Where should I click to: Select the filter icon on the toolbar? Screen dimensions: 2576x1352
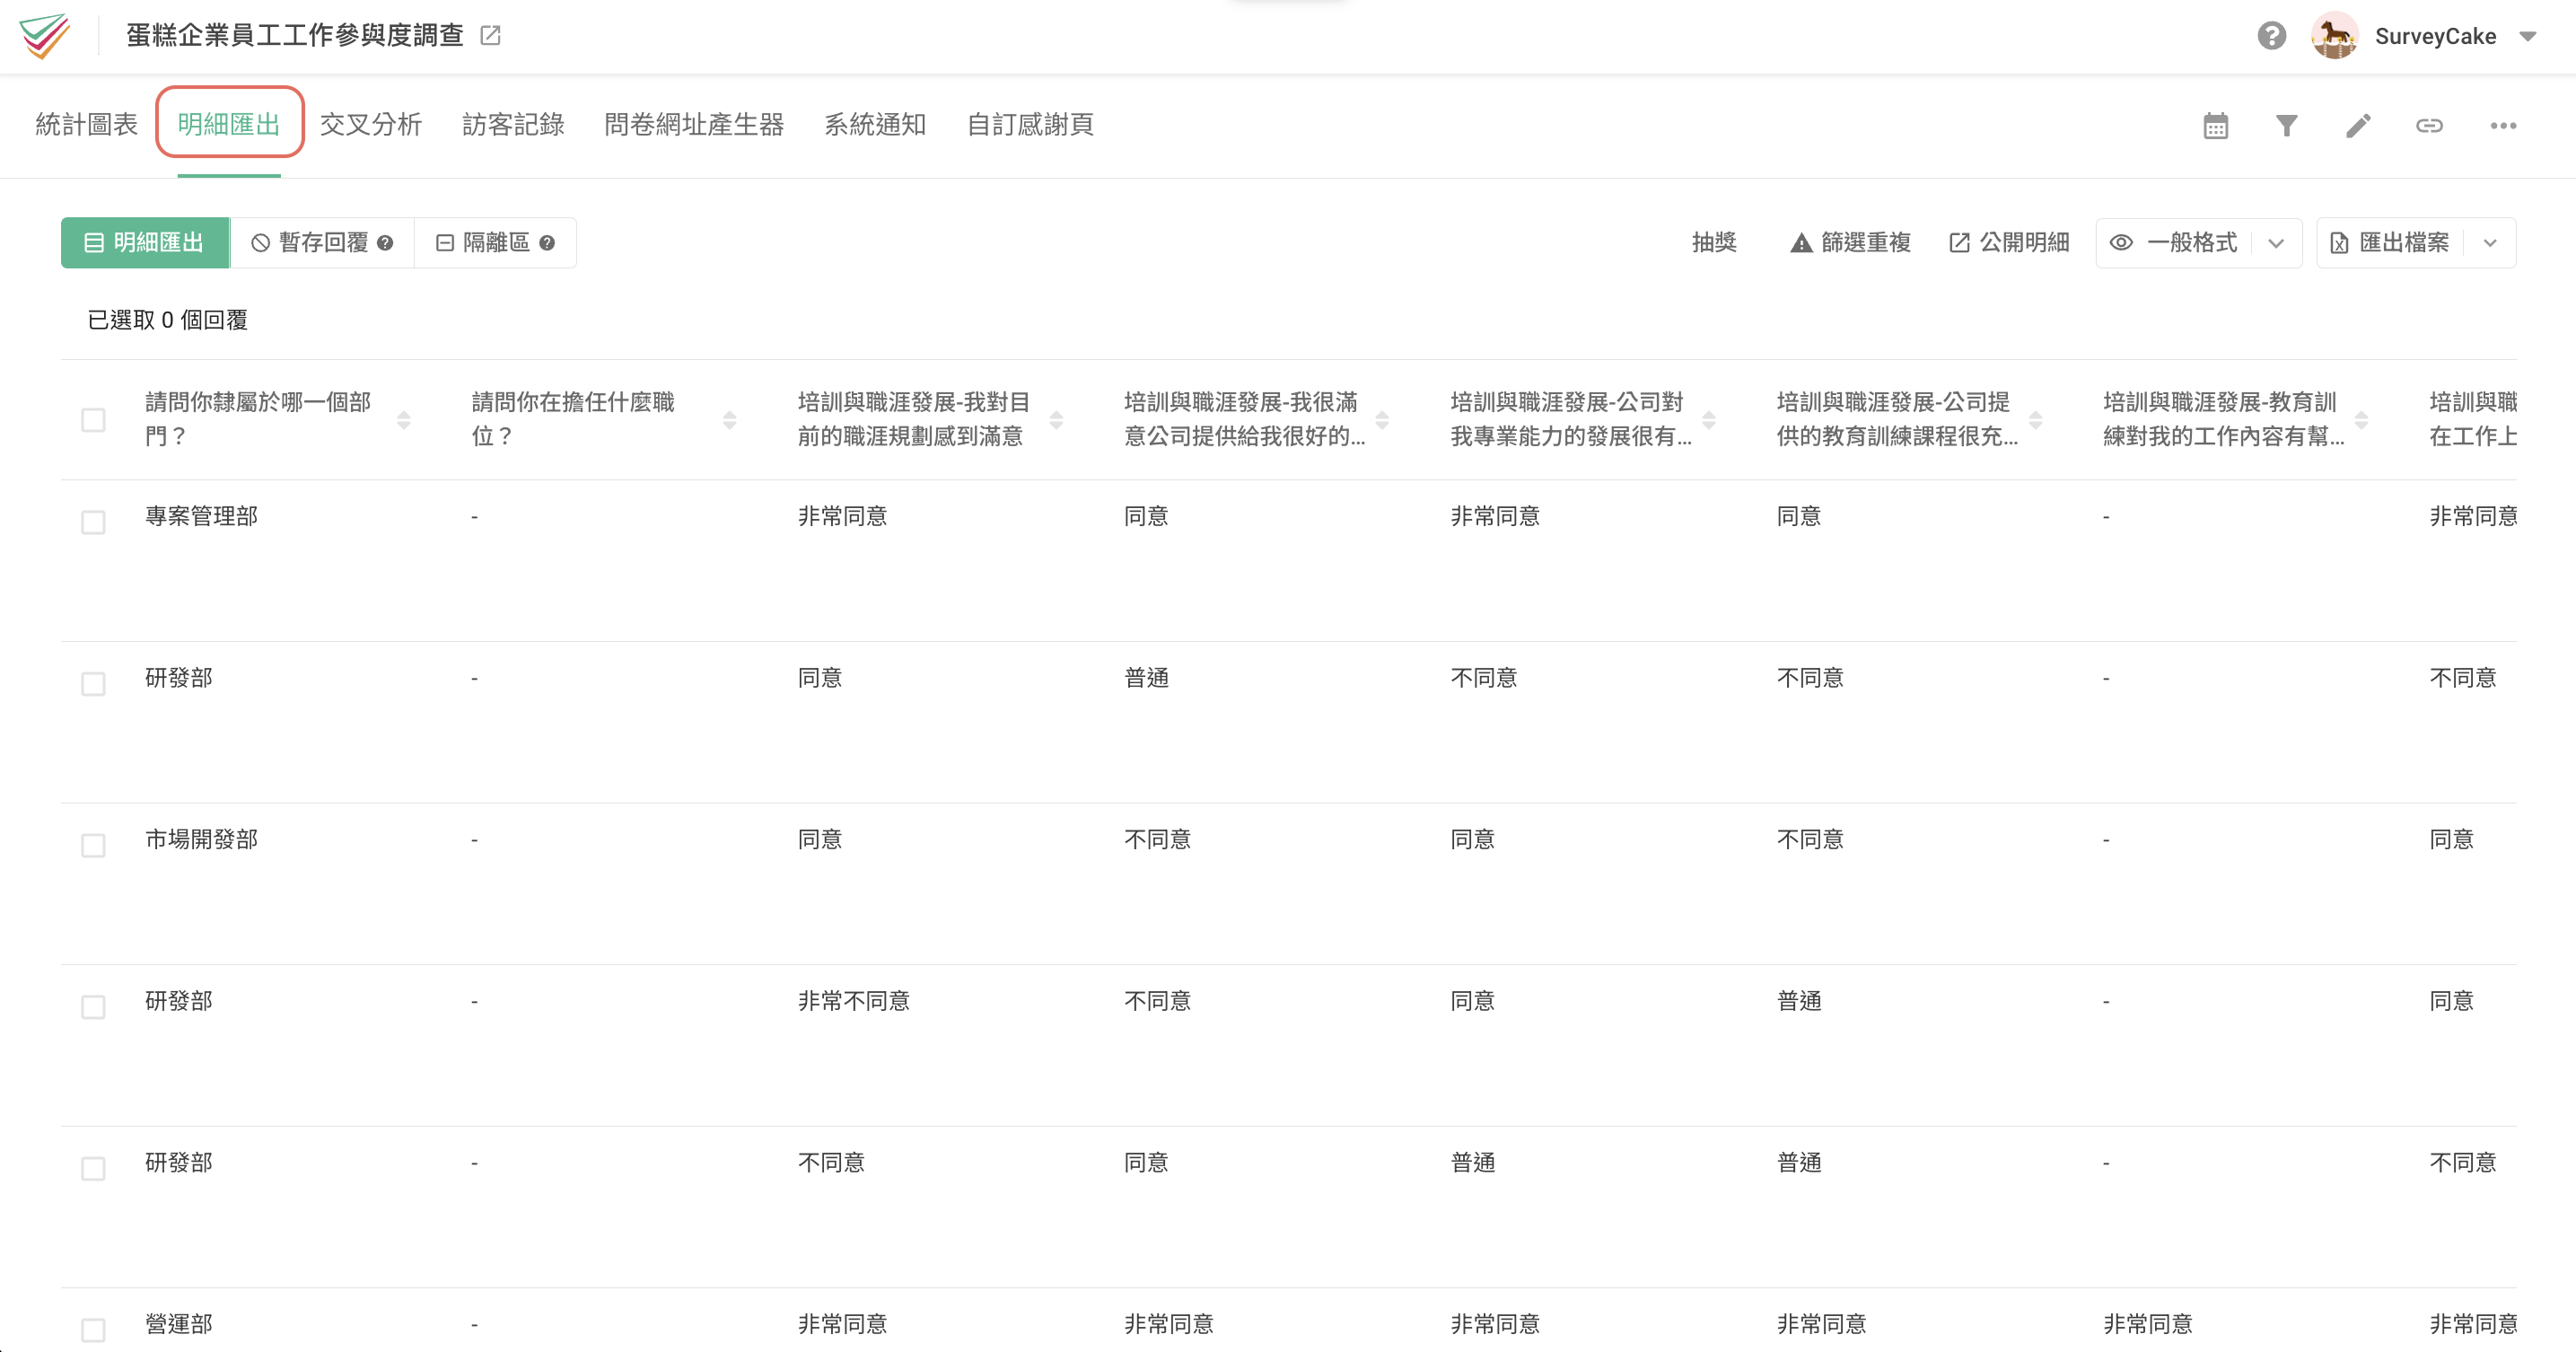tap(2286, 125)
